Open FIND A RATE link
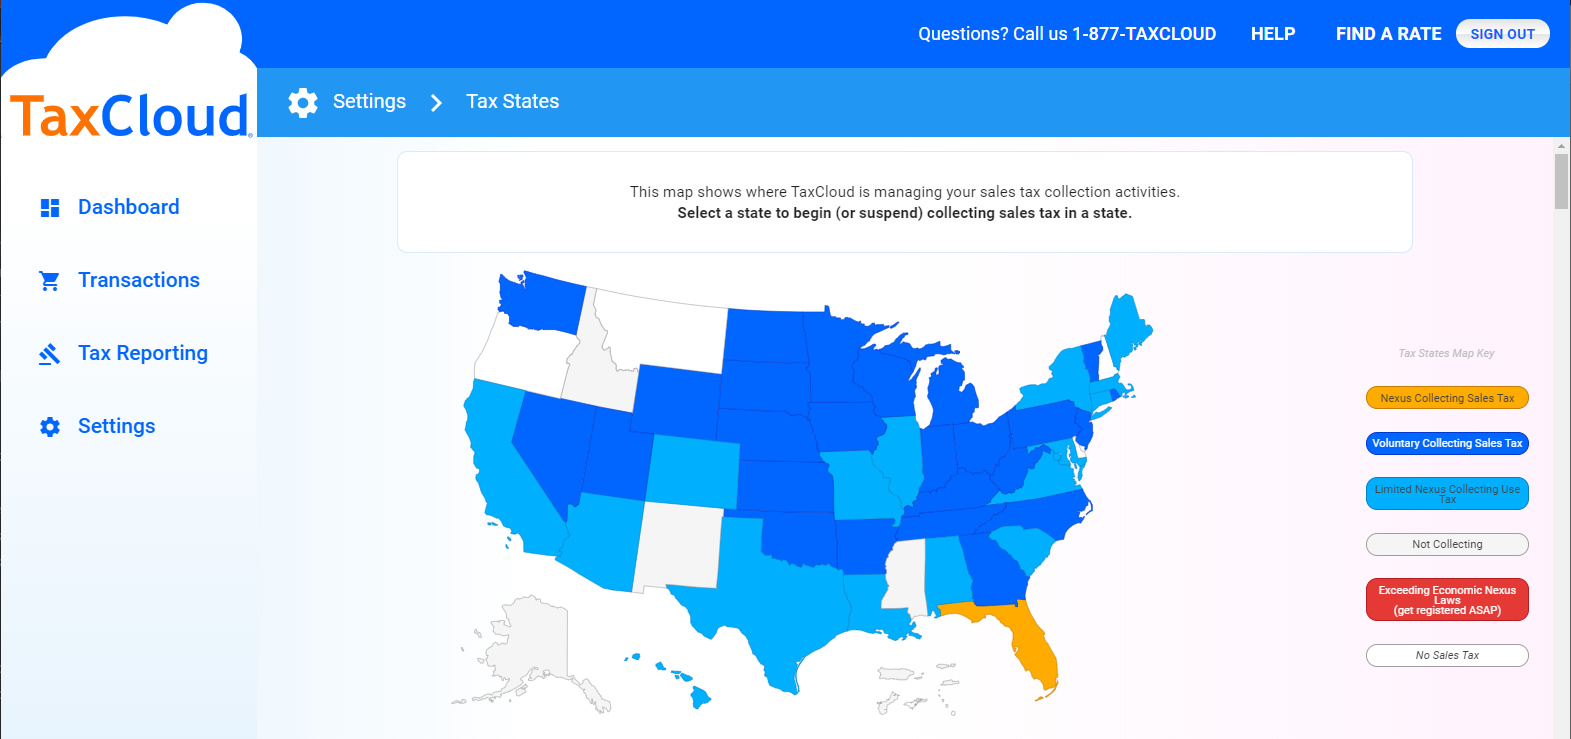The height and width of the screenshot is (739, 1571). (x=1388, y=34)
